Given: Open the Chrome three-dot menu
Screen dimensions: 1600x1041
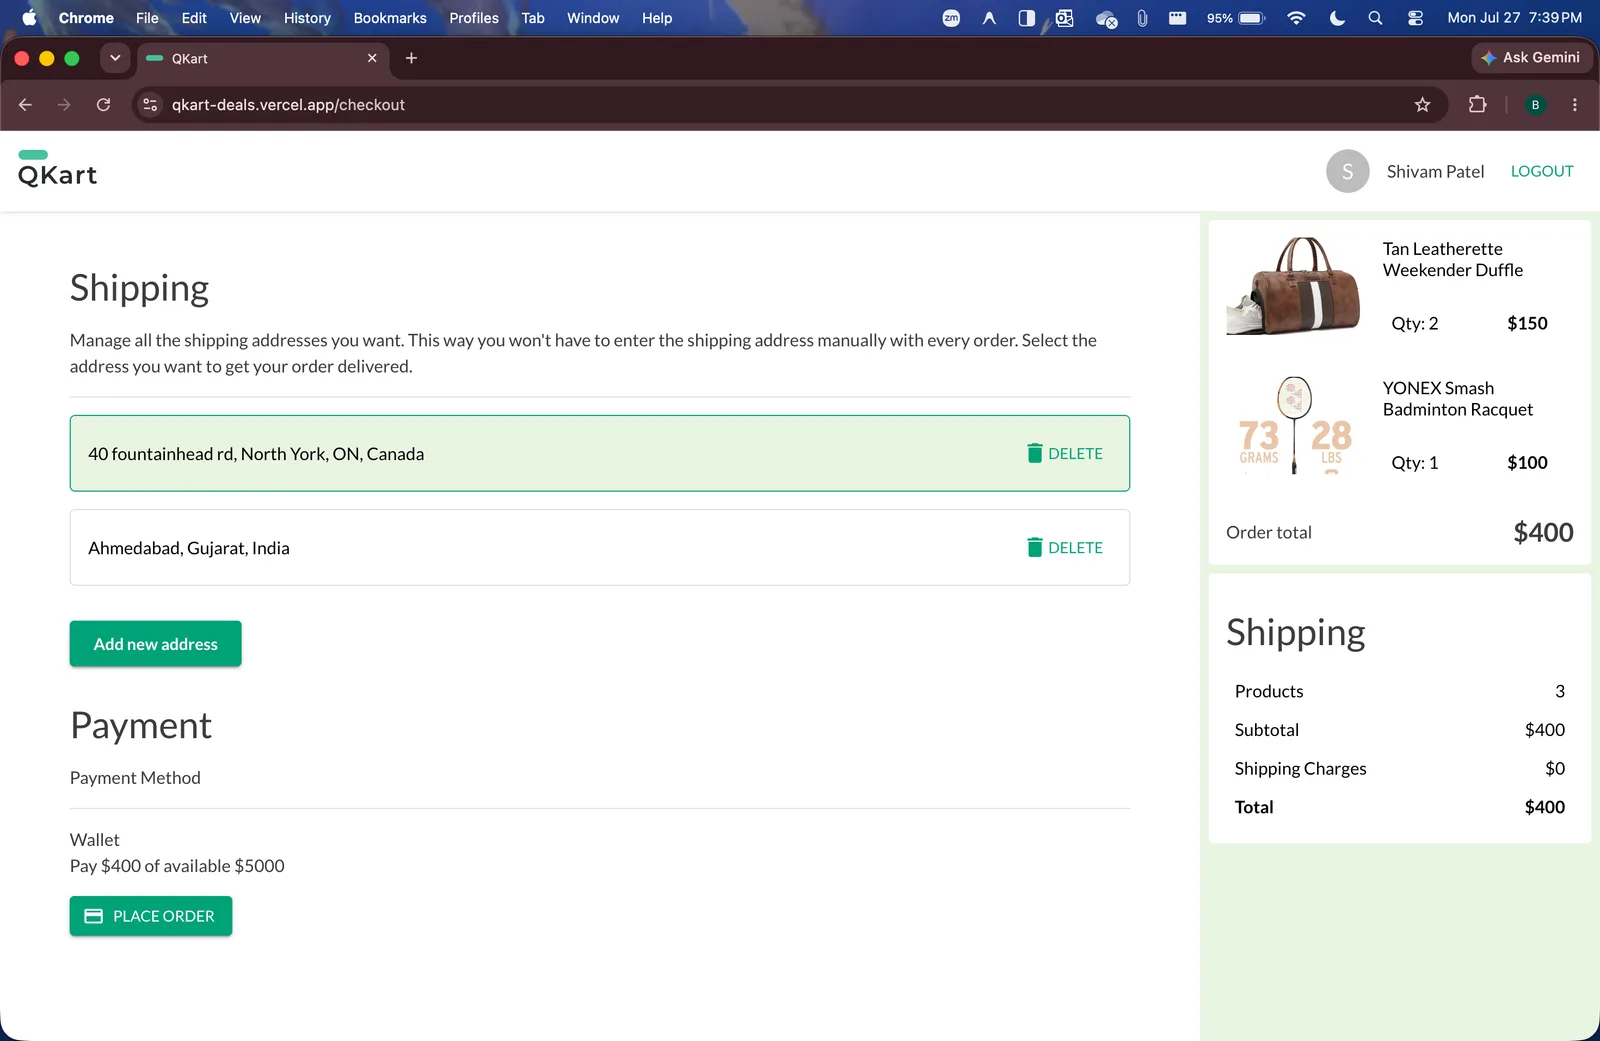Looking at the screenshot, I should pyautogui.click(x=1574, y=105).
